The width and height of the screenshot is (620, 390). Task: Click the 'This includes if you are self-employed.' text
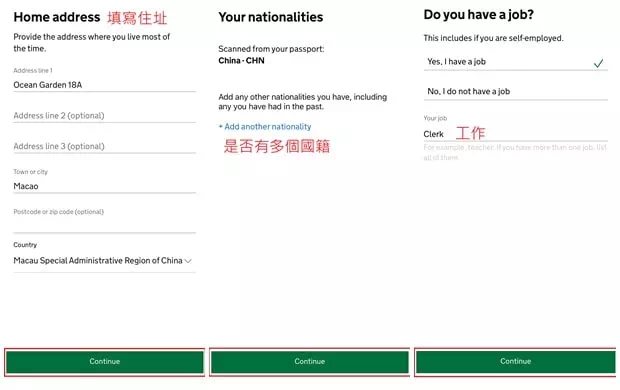493,38
